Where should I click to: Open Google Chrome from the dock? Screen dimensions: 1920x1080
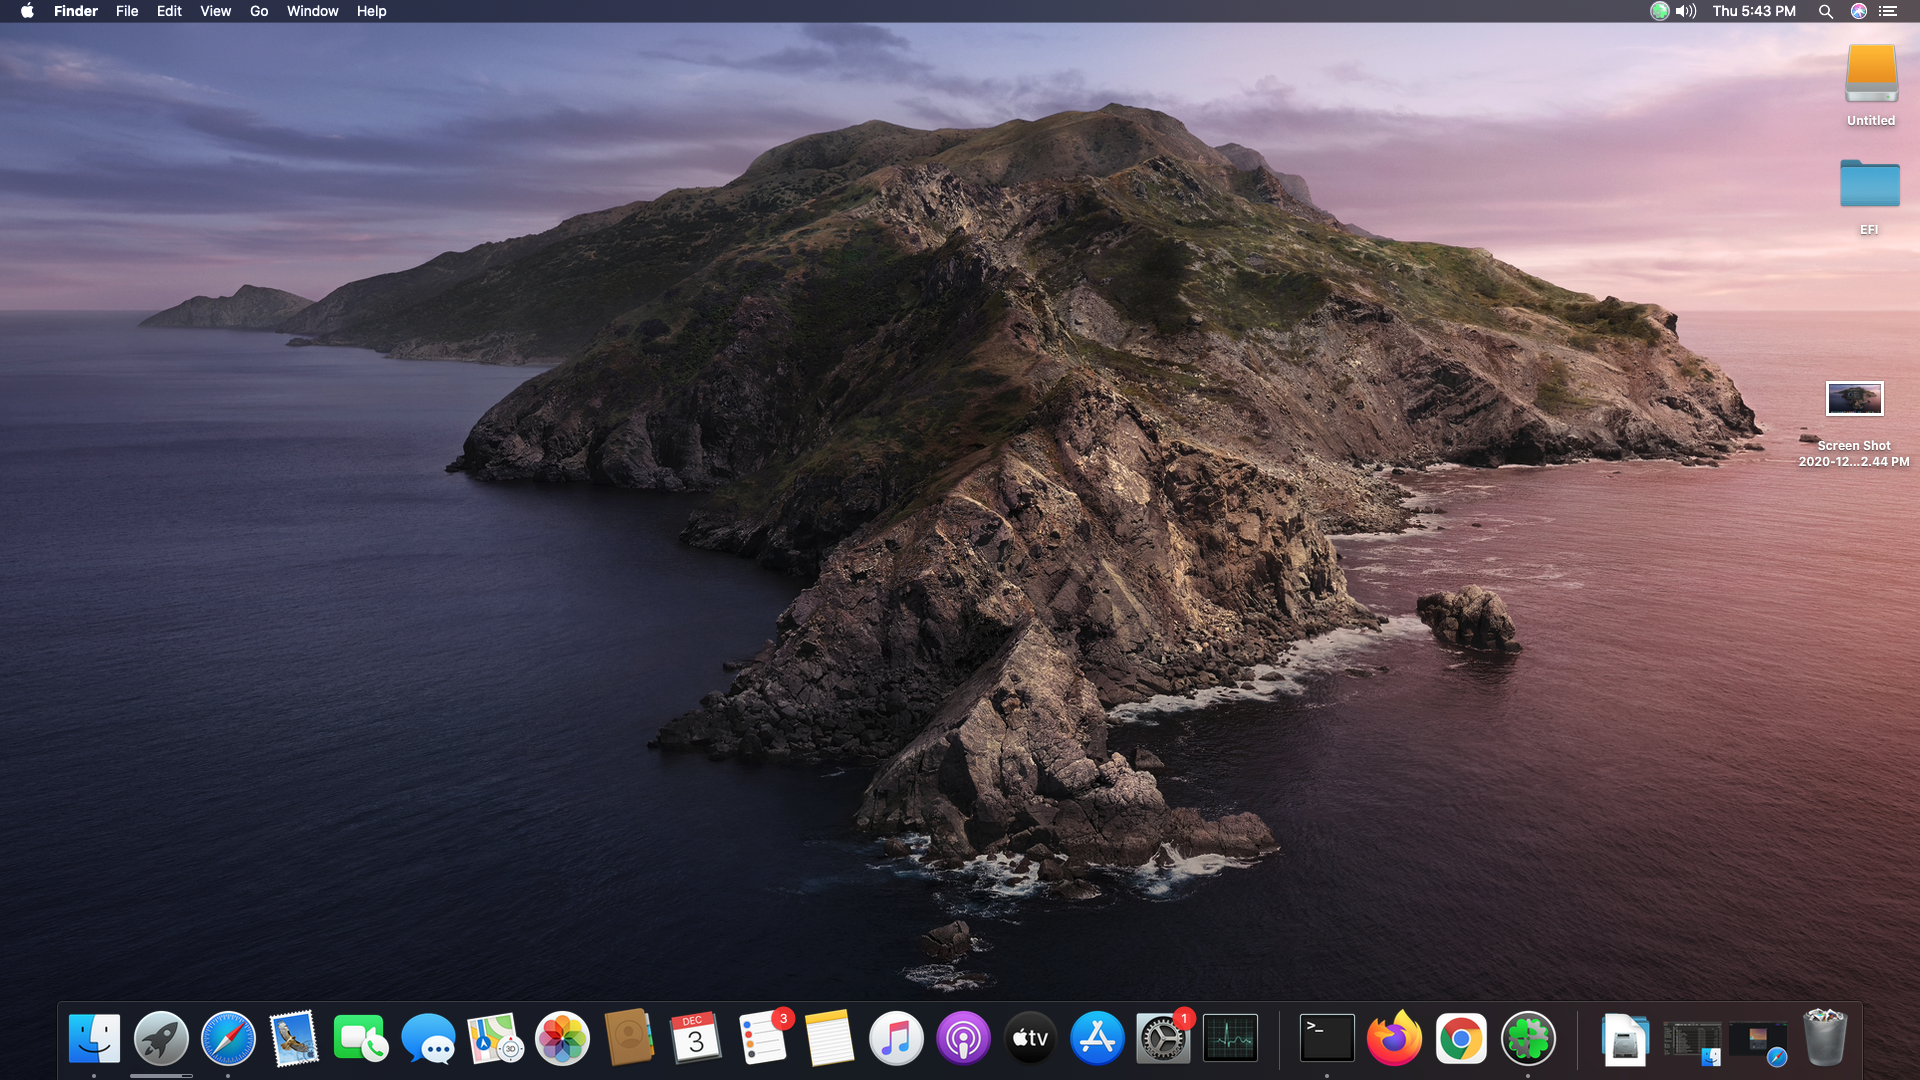[x=1461, y=1039]
